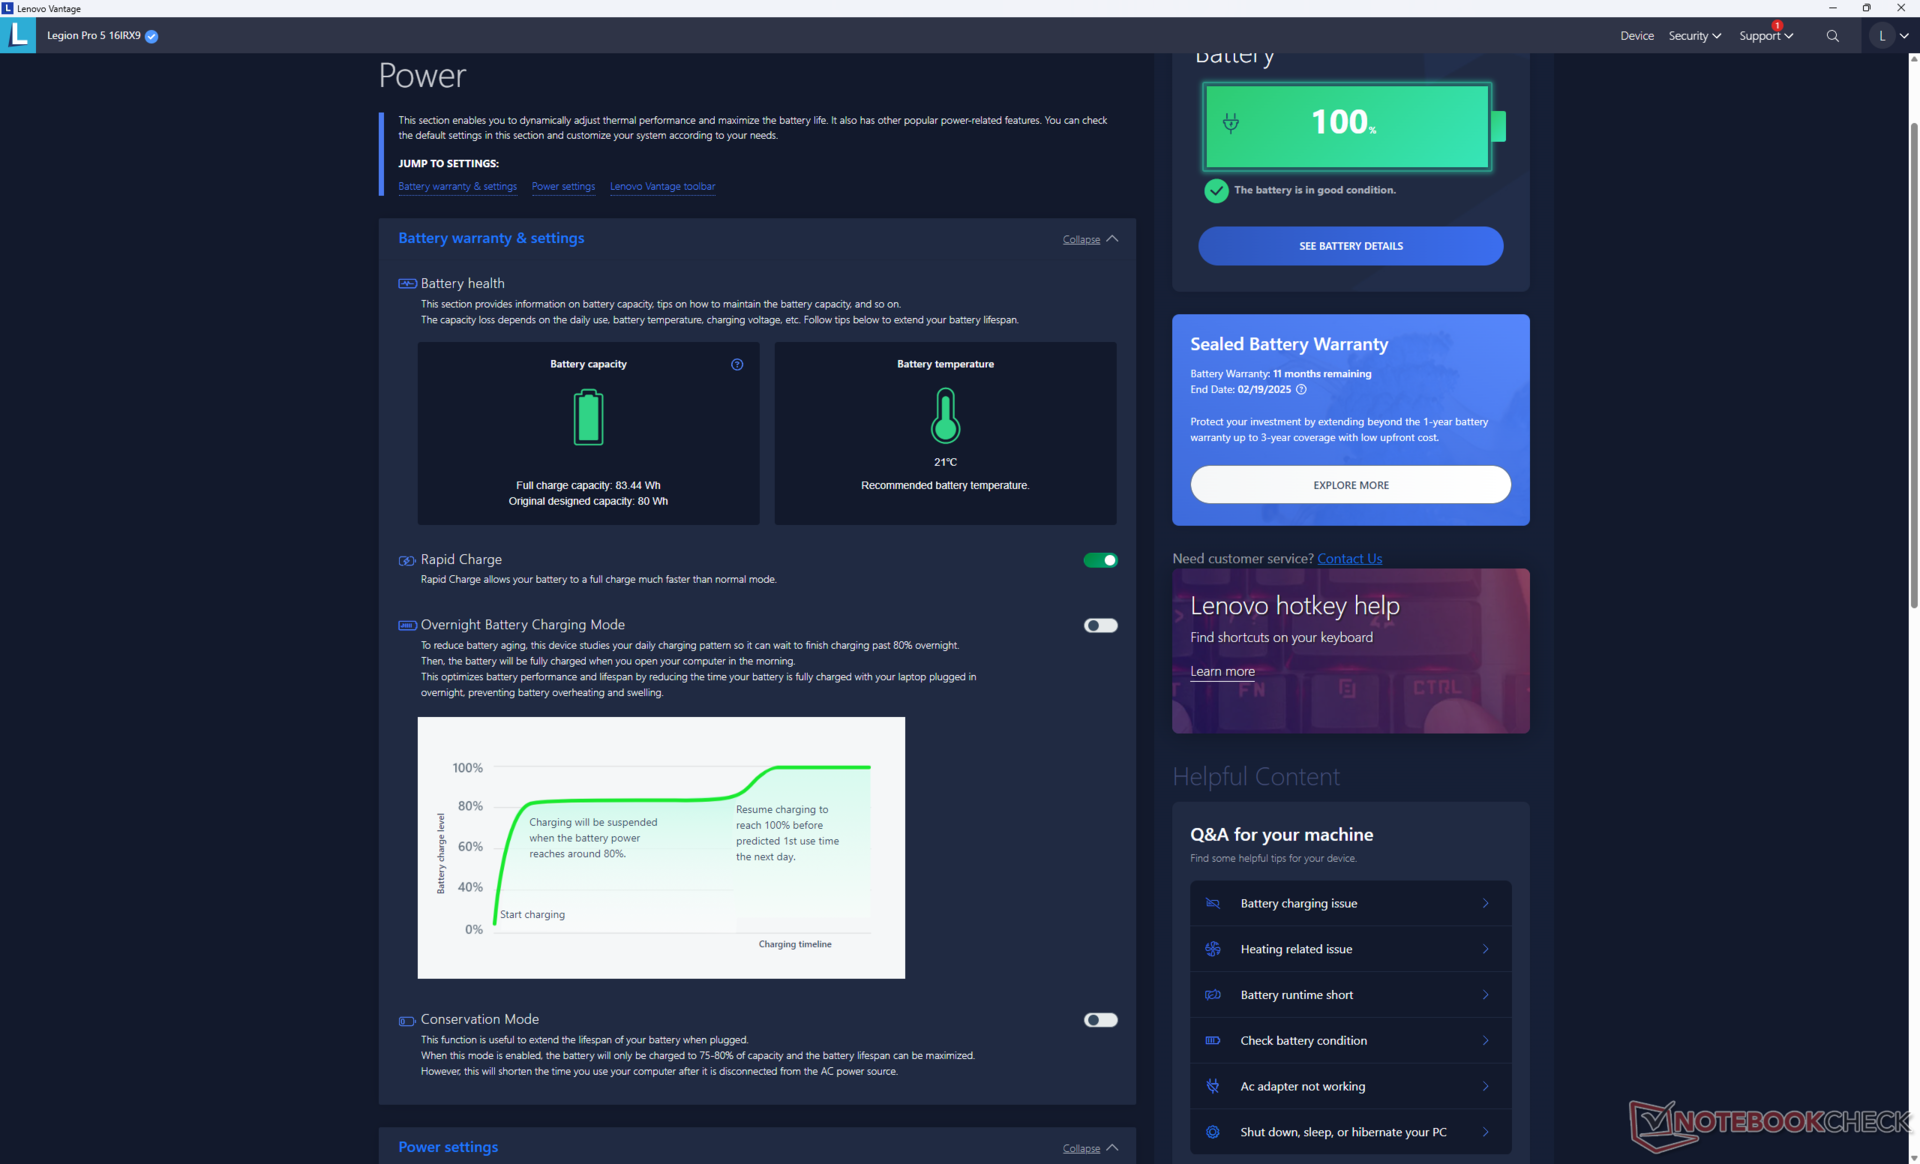Click the SEE BATTERY DETAILS button
The height and width of the screenshot is (1164, 1920).
[x=1350, y=246]
